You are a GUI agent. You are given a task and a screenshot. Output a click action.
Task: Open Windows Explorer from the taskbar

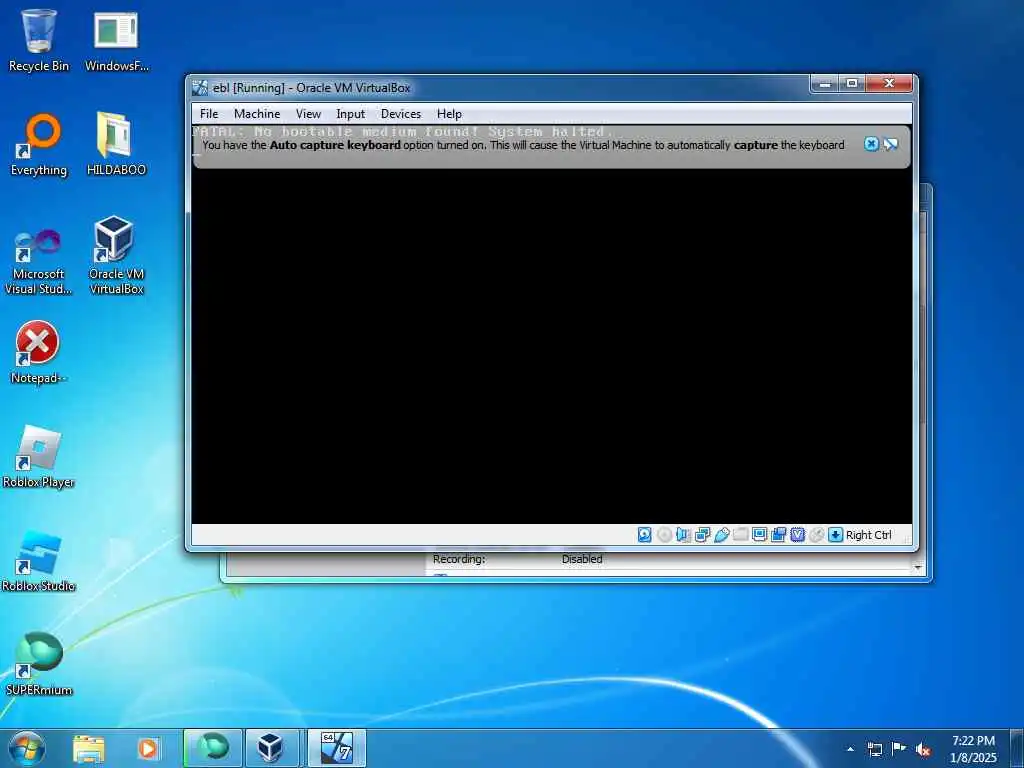[89, 748]
